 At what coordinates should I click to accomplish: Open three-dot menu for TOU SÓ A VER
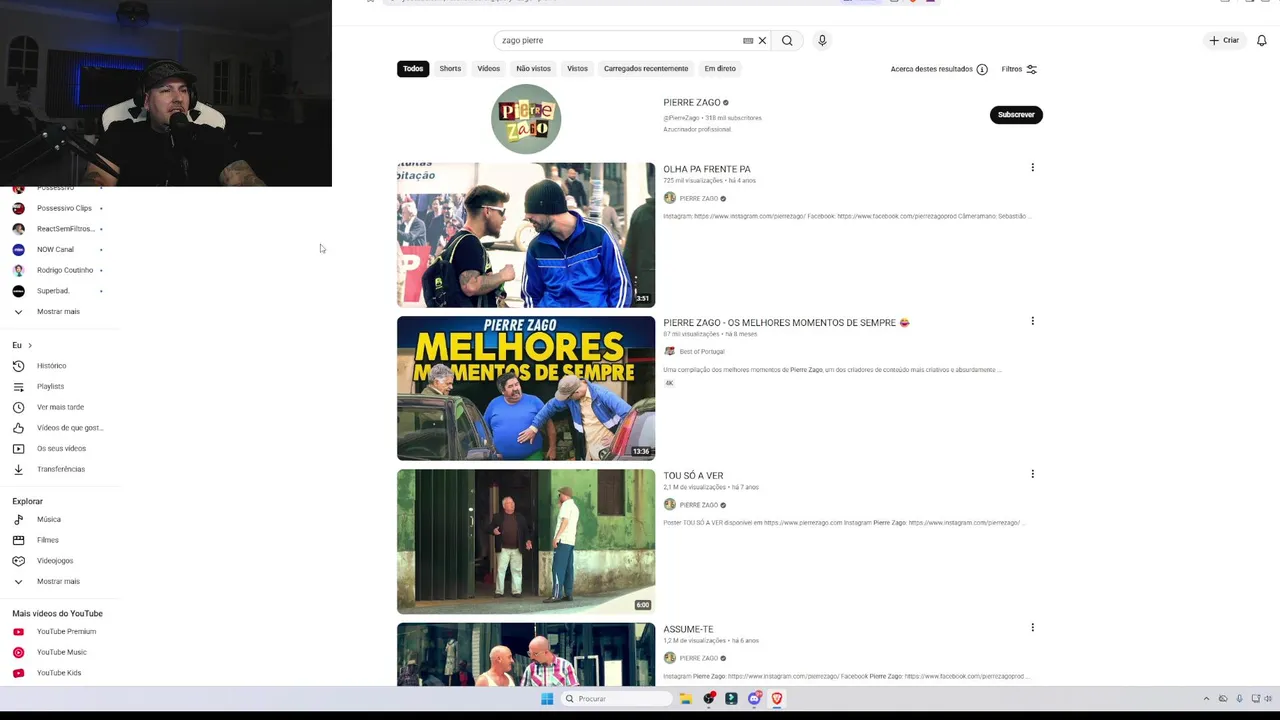(x=1032, y=474)
